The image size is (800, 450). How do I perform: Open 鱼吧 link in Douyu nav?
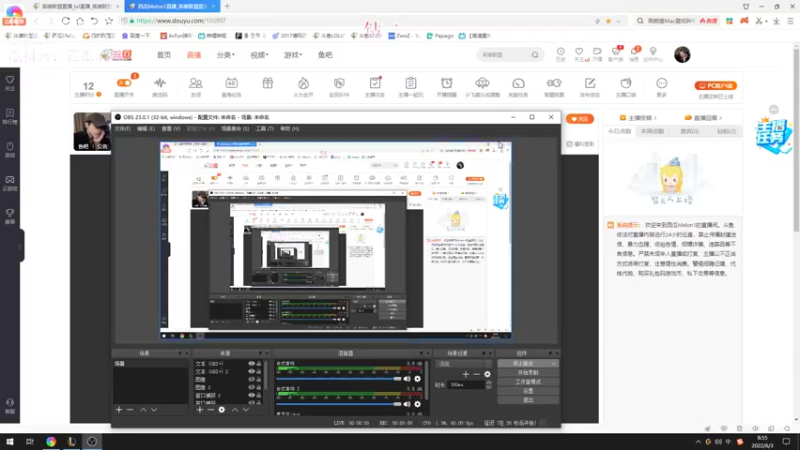tap(325, 55)
